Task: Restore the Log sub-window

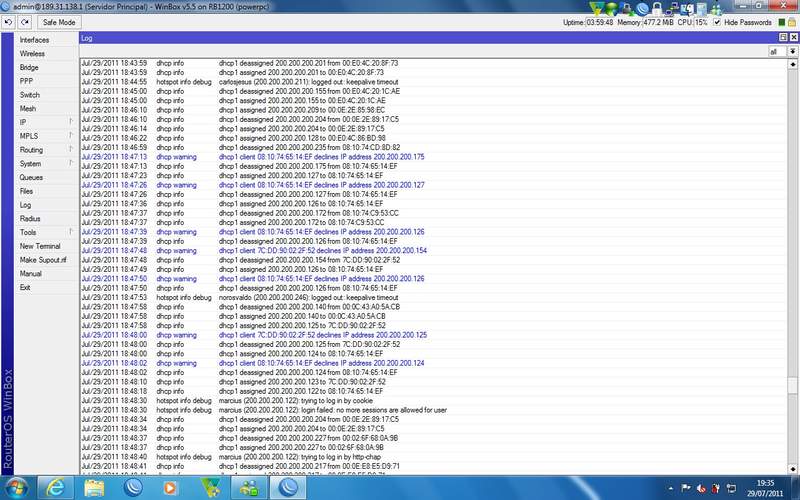Action: pyautogui.click(x=783, y=37)
